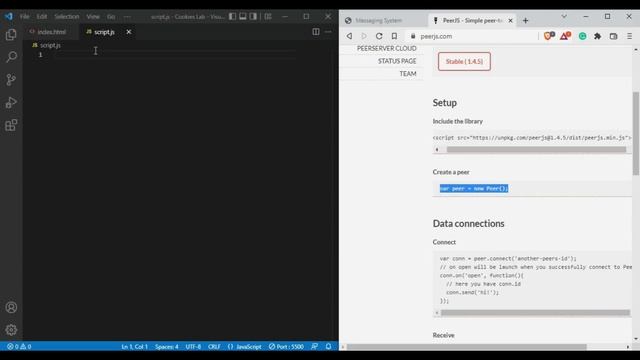The height and width of the screenshot is (360, 640).
Task: Bookmark the current page
Action: pos(394,36)
